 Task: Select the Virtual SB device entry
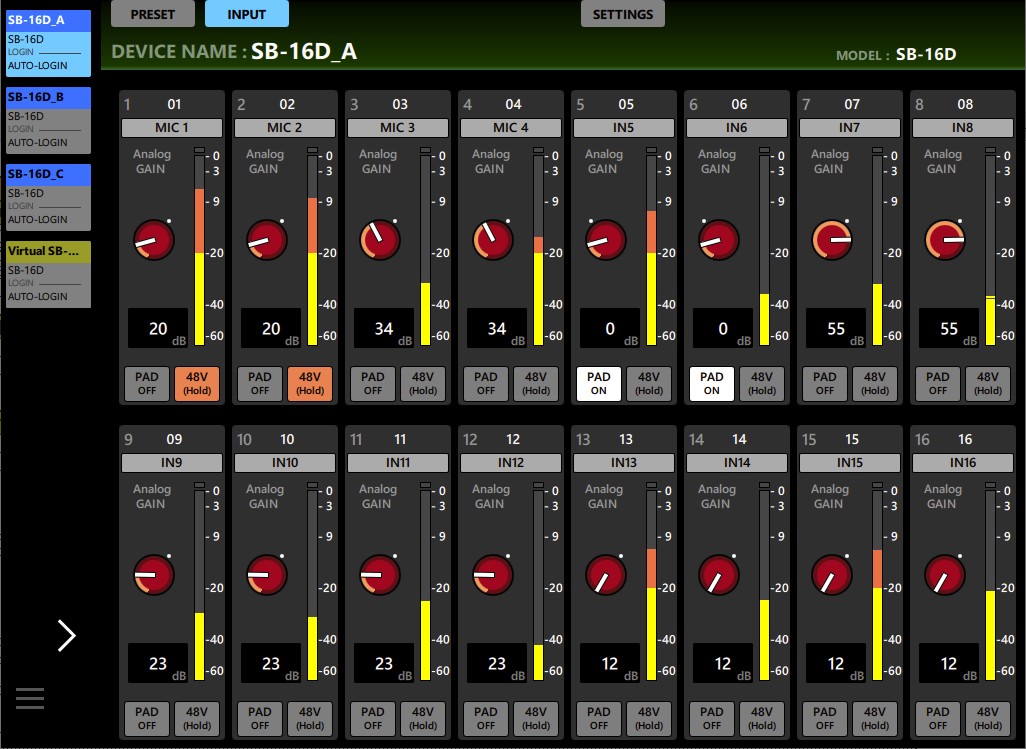[x=48, y=273]
